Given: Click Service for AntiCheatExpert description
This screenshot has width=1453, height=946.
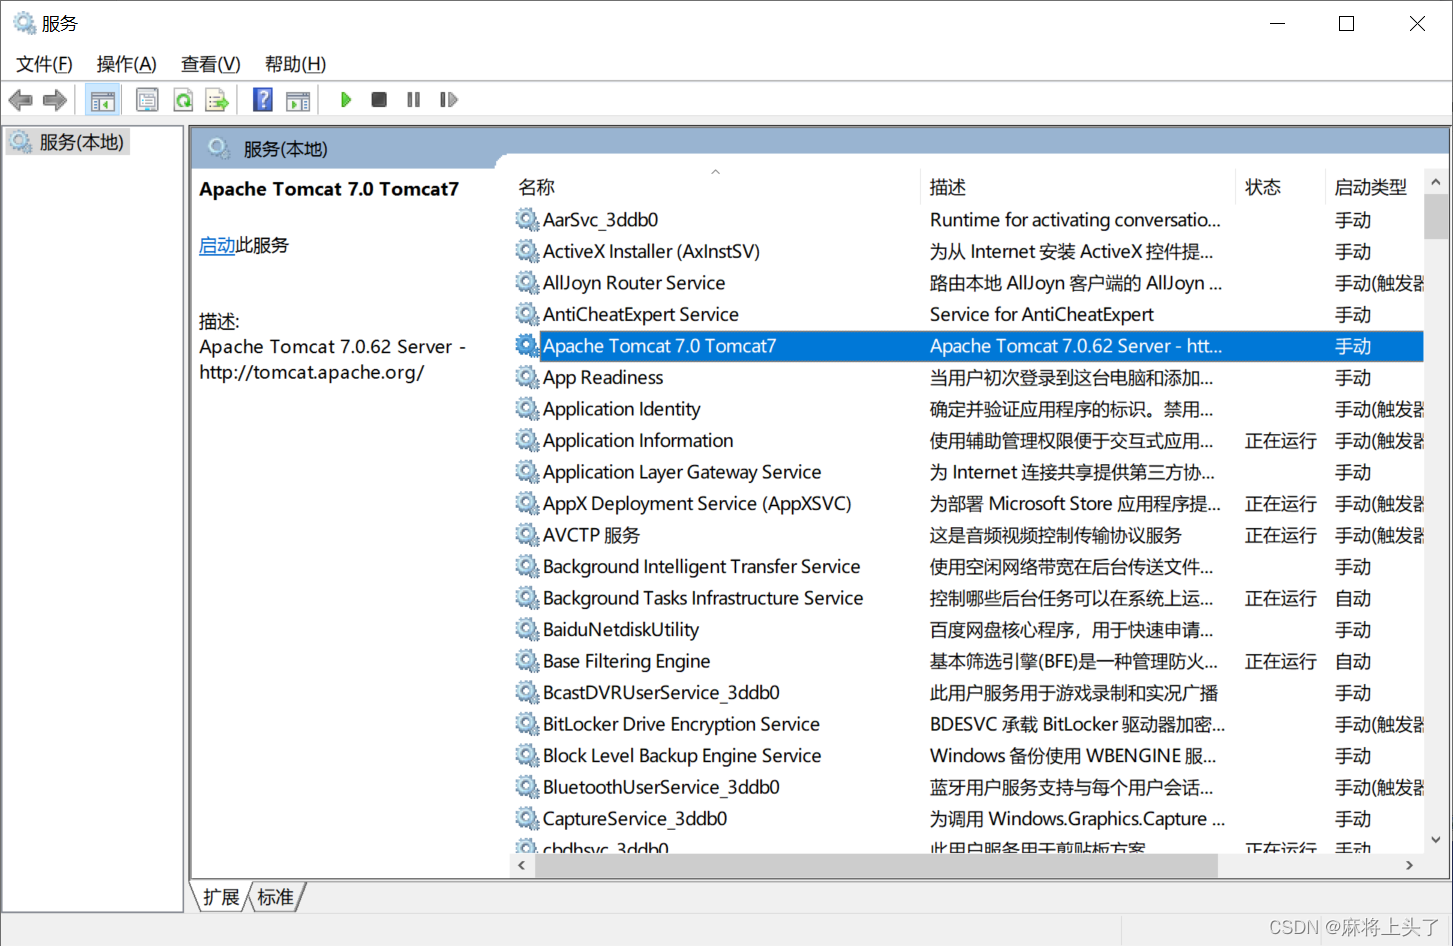Looking at the screenshot, I should pyautogui.click(x=1042, y=314).
